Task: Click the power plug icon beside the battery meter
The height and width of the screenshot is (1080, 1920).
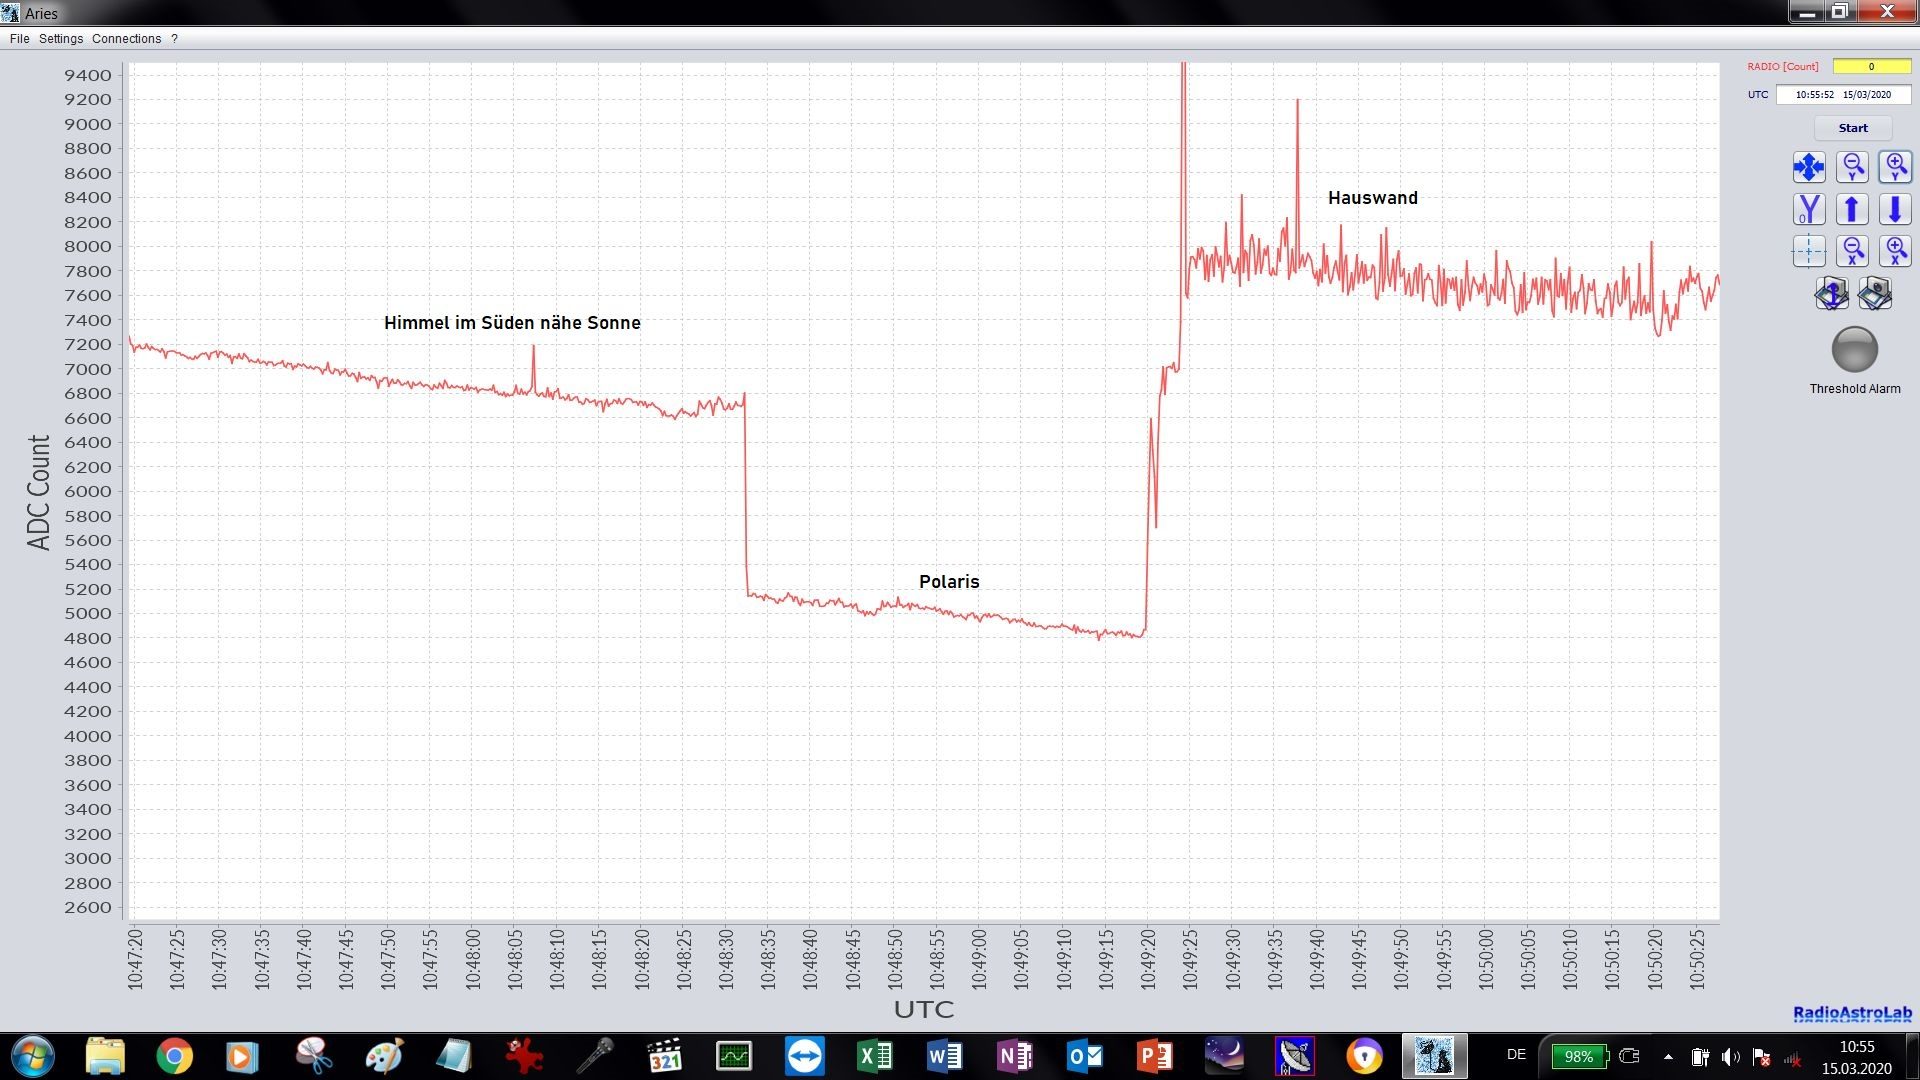Action: click(1629, 1056)
